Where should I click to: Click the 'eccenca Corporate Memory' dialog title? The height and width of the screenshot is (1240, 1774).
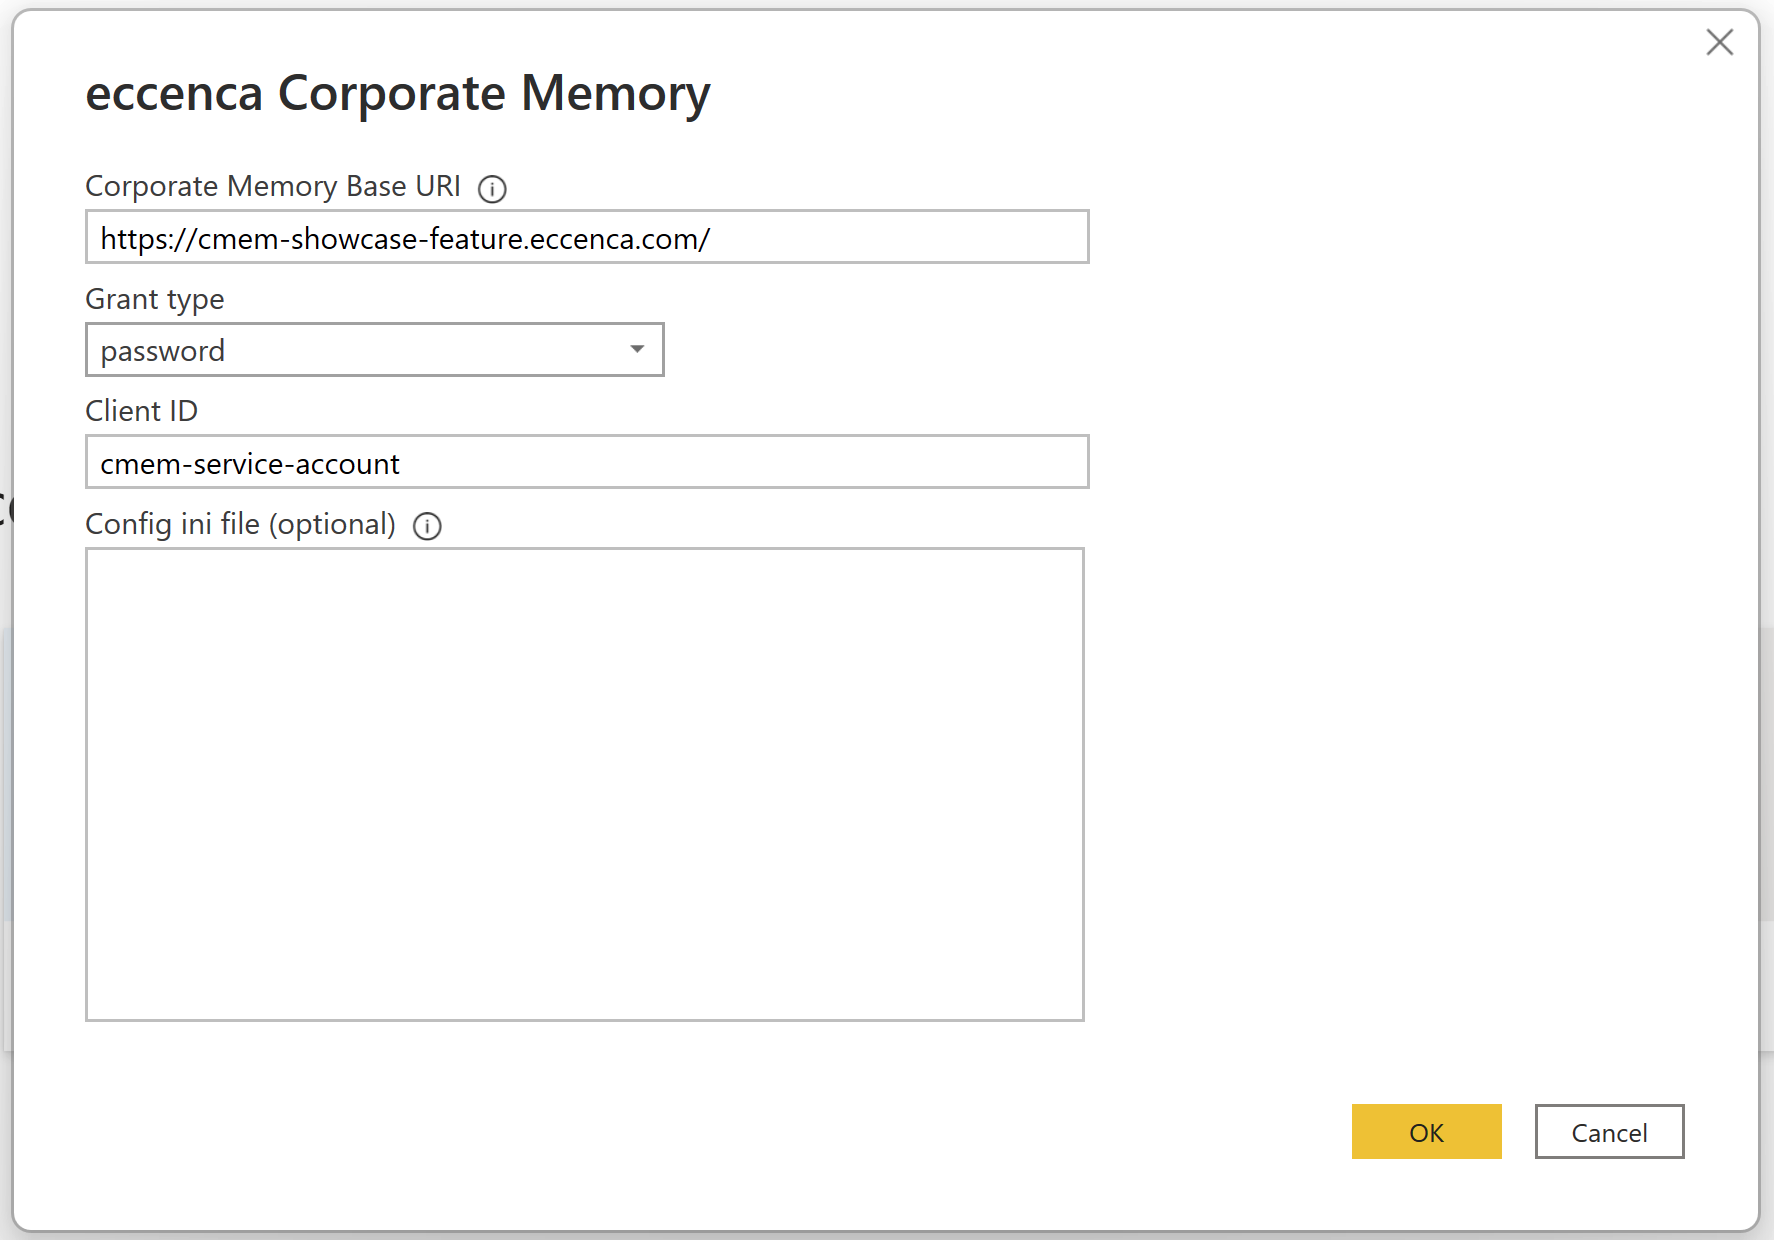397,93
